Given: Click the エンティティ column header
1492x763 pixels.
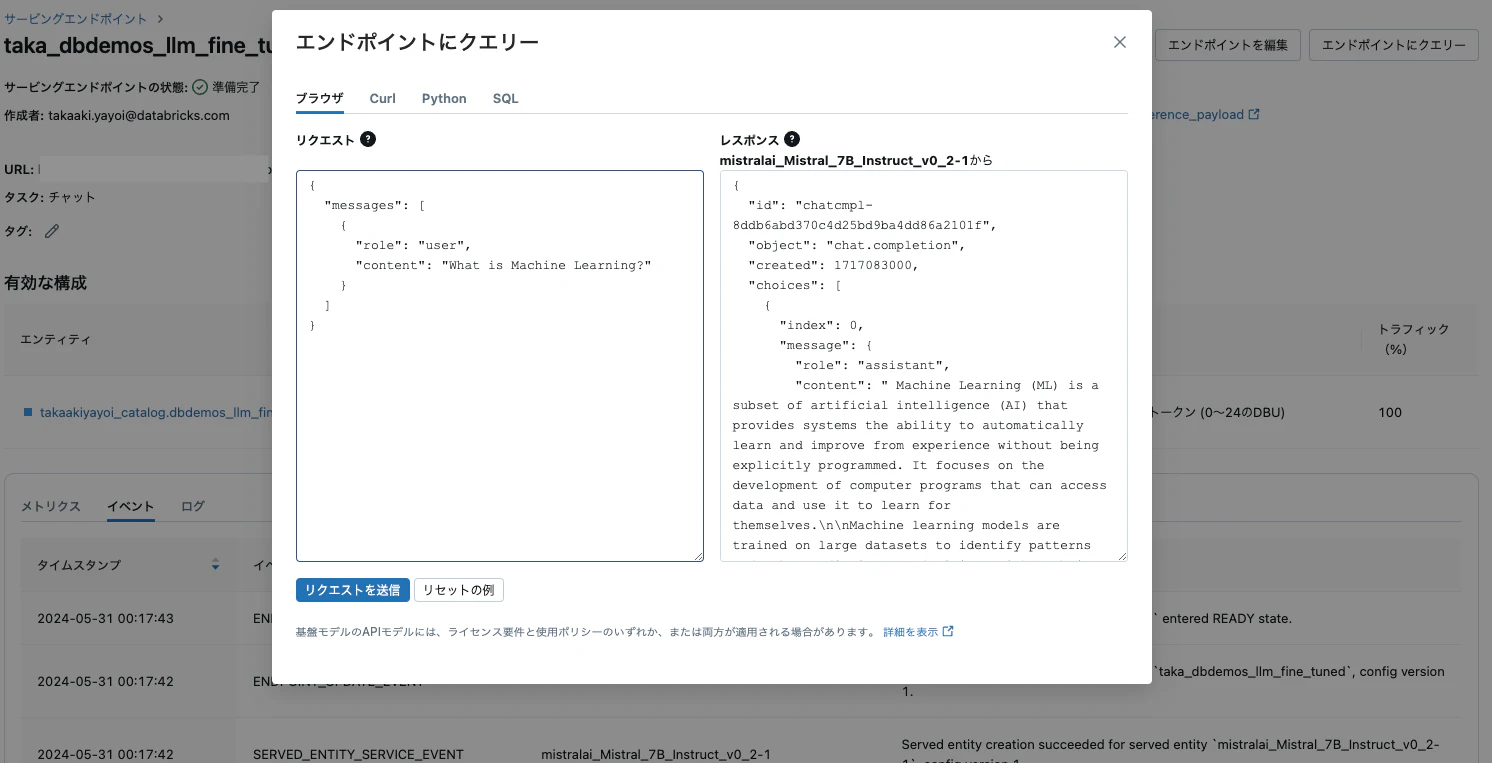Looking at the screenshot, I should 56,340.
